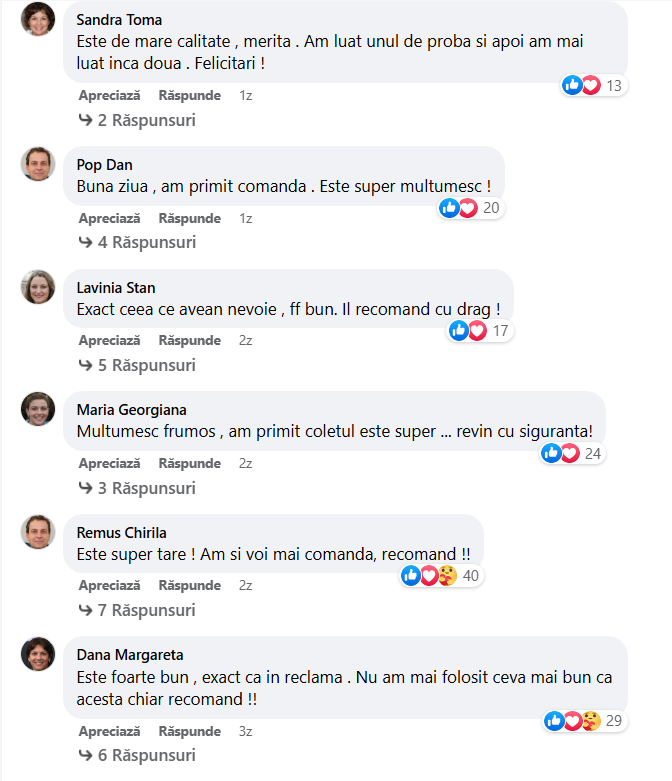Open Remus Chirila's profile photo
The height and width of the screenshot is (781, 672).
pyautogui.click(x=38, y=532)
